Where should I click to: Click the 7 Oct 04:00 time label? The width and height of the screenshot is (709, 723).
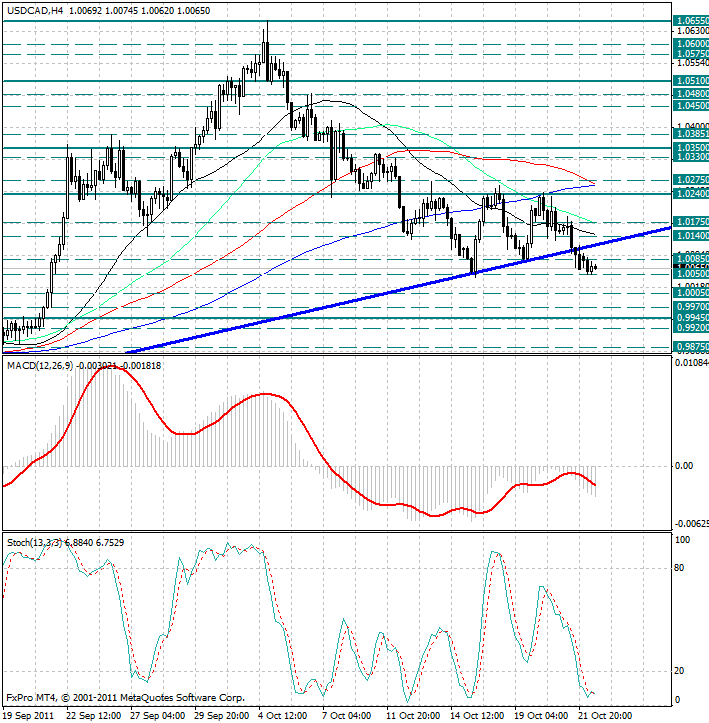(347, 716)
